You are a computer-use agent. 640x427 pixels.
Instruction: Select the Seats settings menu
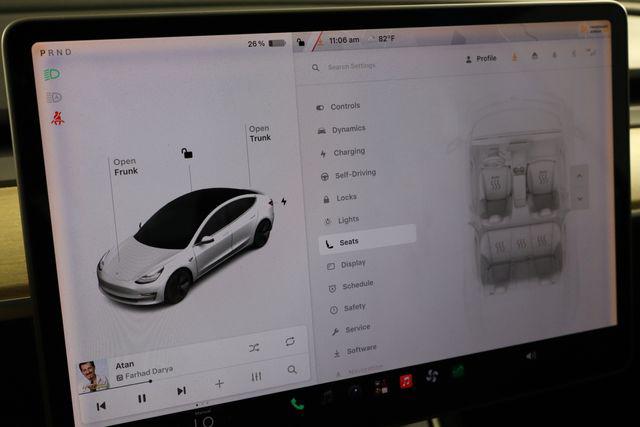tap(367, 240)
